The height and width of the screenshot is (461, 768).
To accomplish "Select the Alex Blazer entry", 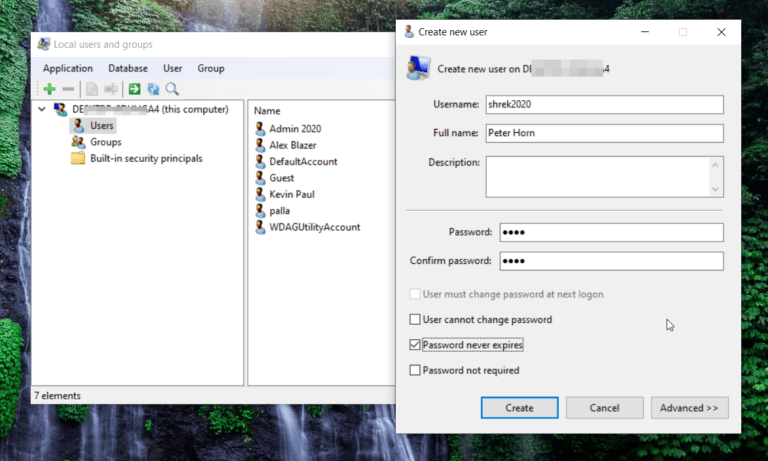I will click(293, 145).
